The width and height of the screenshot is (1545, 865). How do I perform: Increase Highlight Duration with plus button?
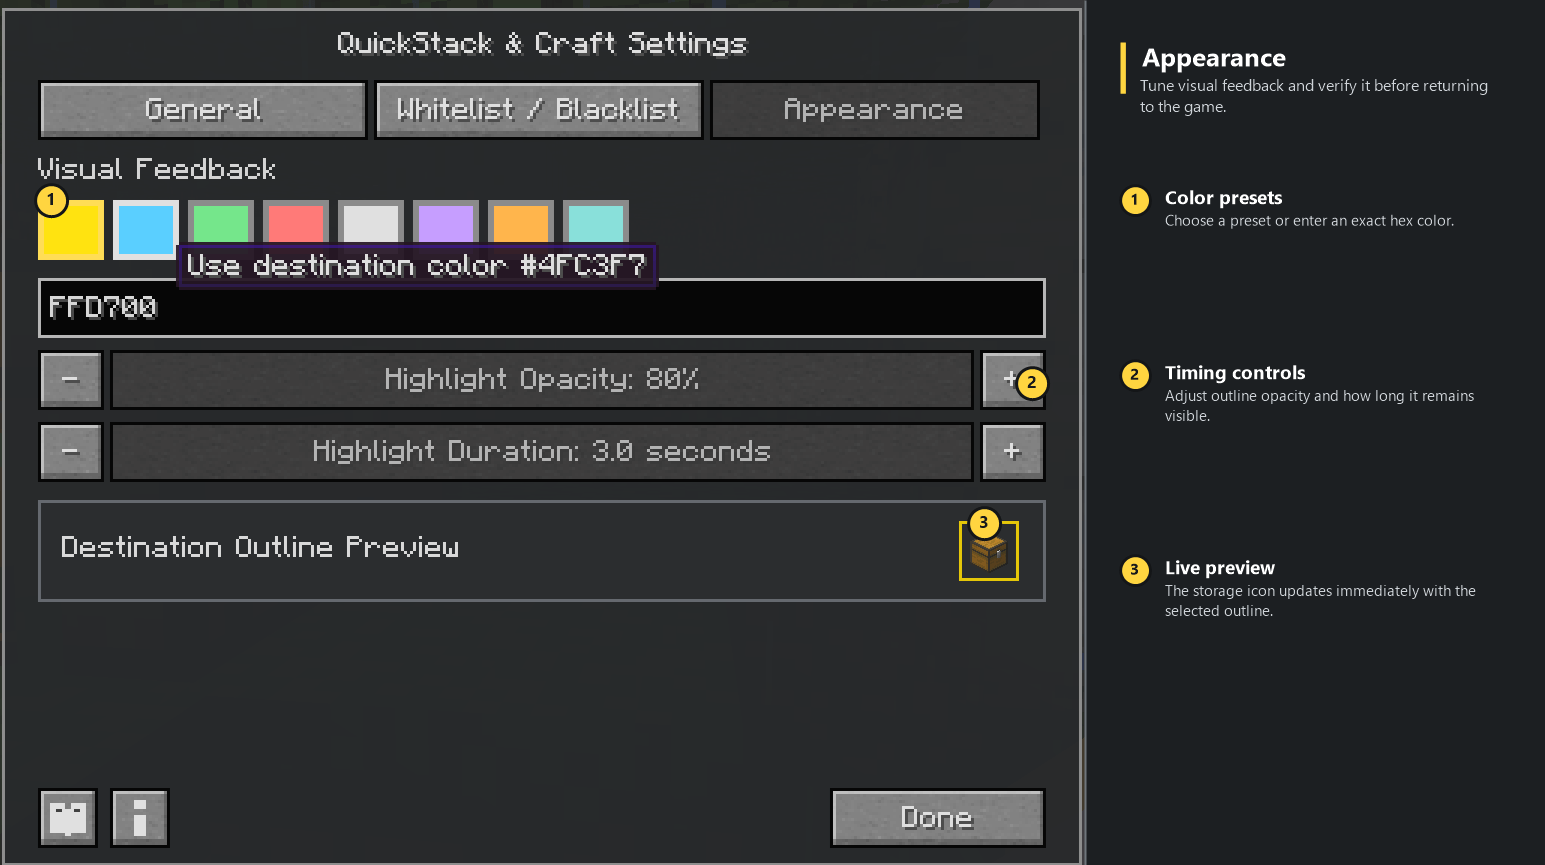pyautogui.click(x=1012, y=452)
